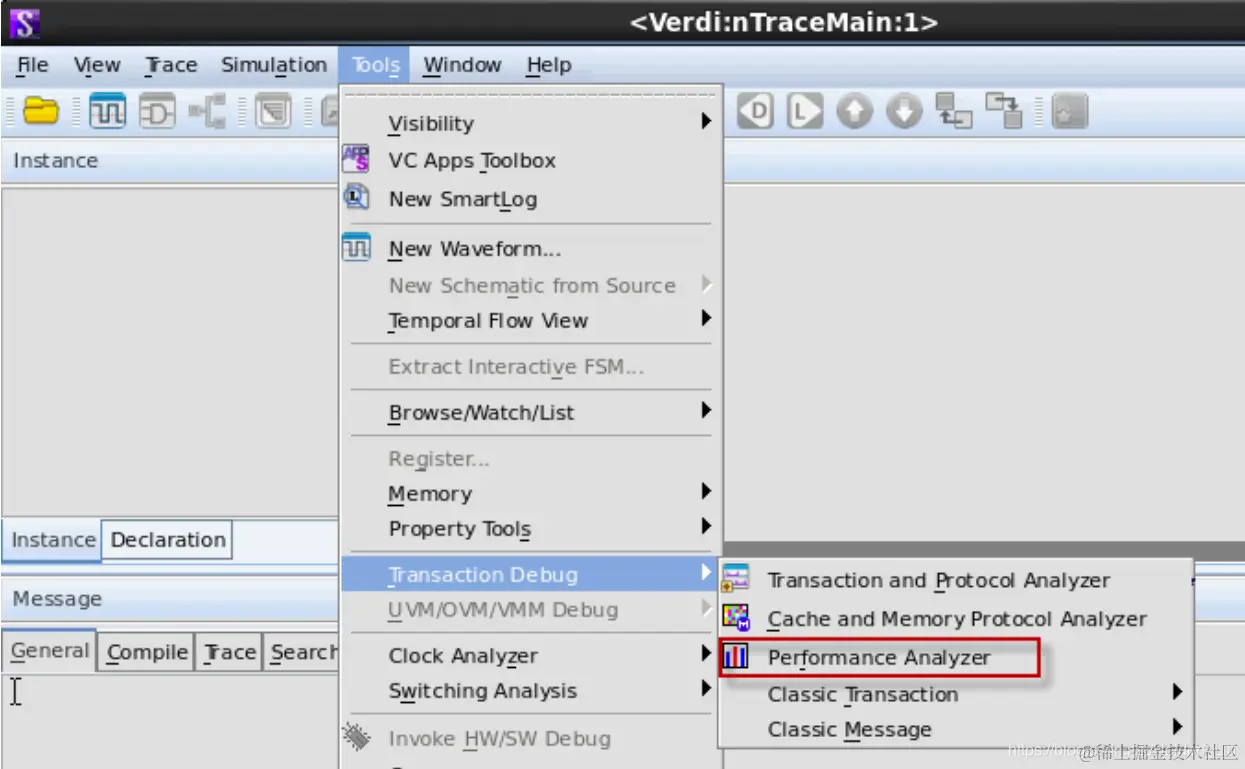This screenshot has height=769, width=1245.
Task: Expand the Classic Transaction submenu
Action: pyautogui.click(x=956, y=694)
